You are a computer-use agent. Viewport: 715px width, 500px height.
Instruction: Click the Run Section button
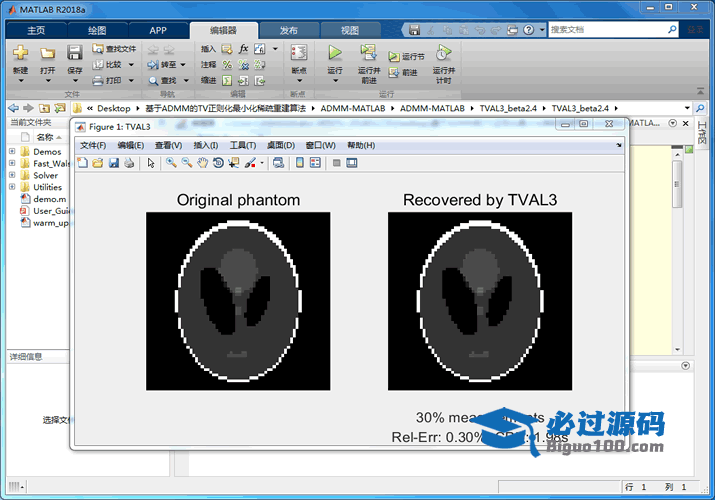click(406, 57)
